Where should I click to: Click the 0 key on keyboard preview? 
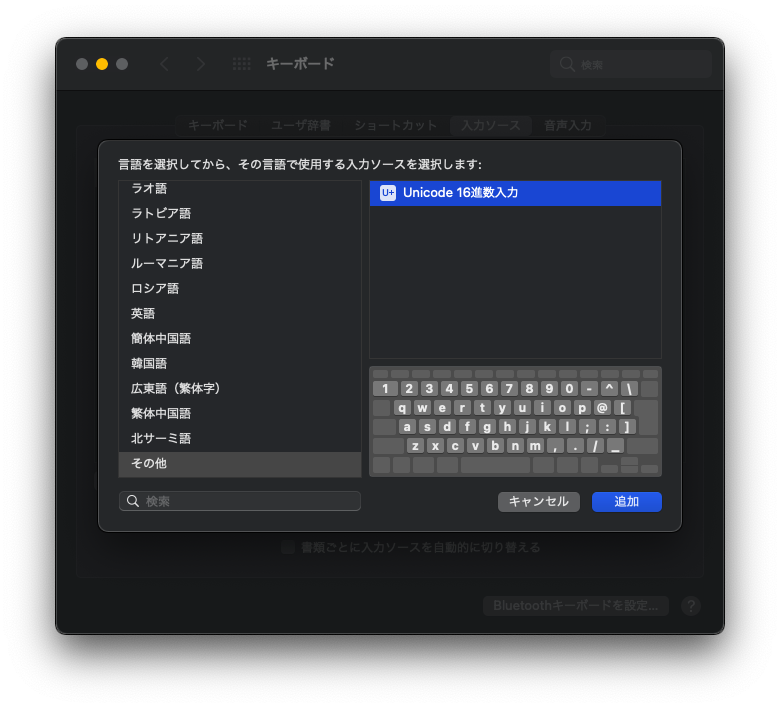pyautogui.click(x=569, y=389)
